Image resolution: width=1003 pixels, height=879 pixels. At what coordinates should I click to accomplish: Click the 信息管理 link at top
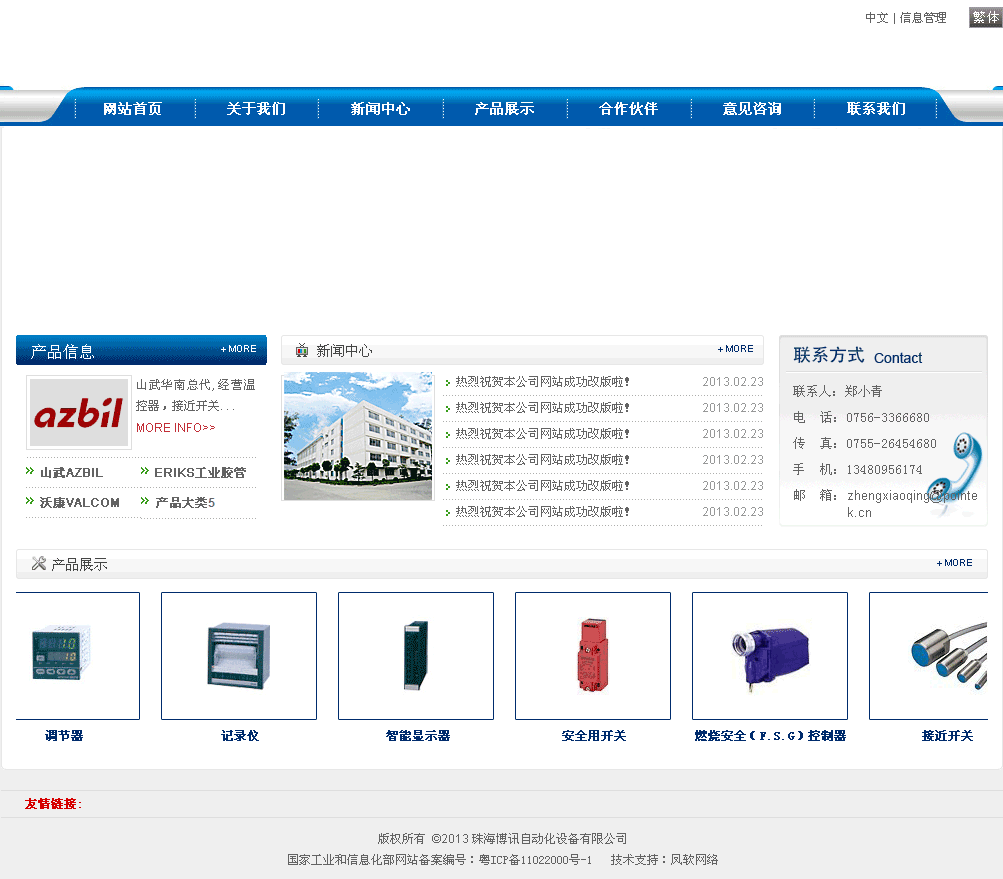[x=923, y=18]
